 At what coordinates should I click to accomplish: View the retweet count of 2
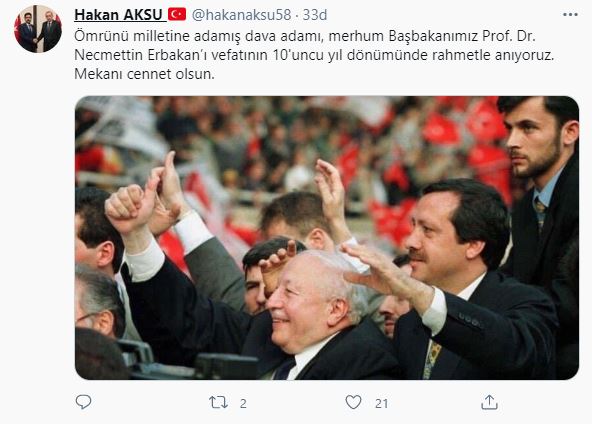243,404
